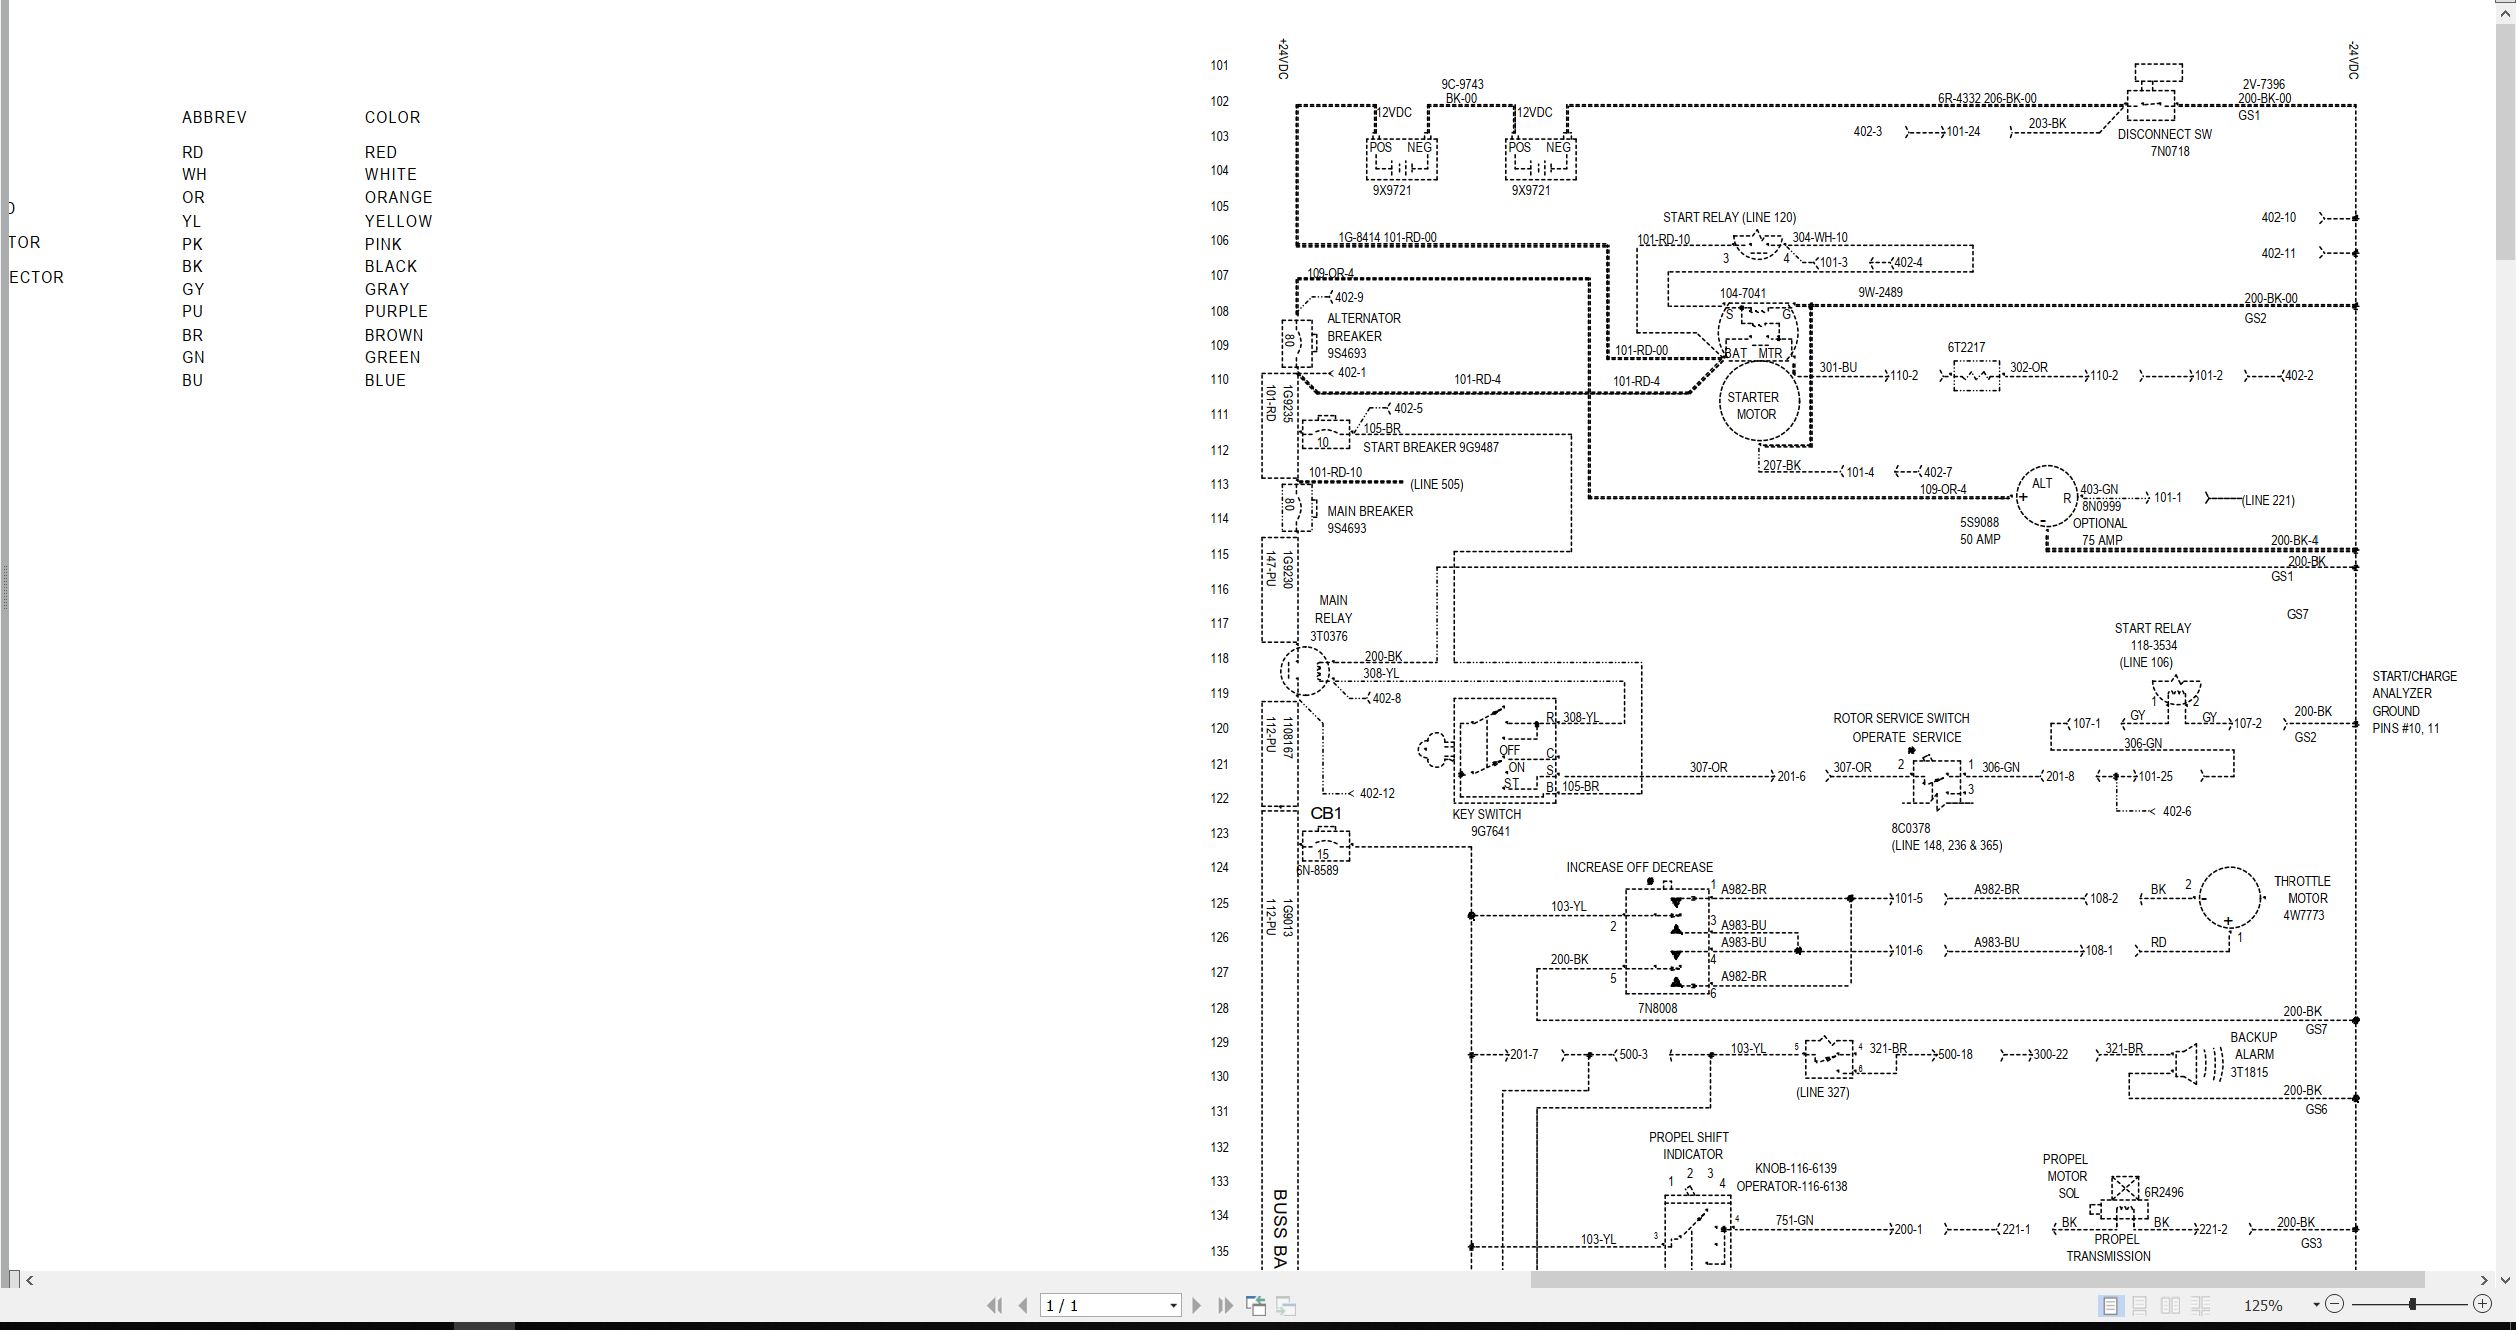Image resolution: width=2516 pixels, height=1330 pixels.
Task: Click the BLUE color entry
Action: [x=385, y=381]
